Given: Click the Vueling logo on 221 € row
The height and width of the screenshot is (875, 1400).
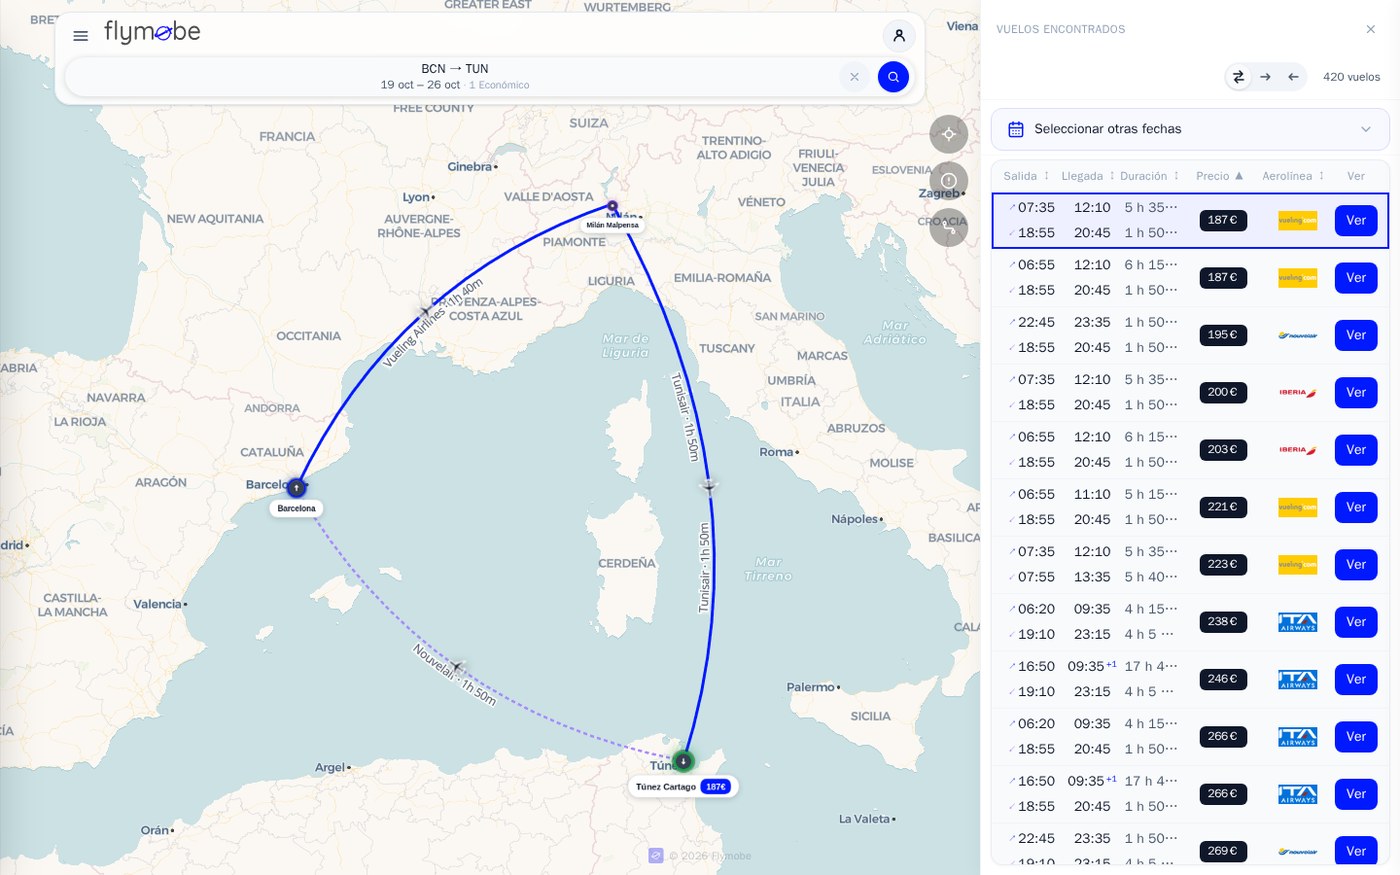Looking at the screenshot, I should (1298, 507).
